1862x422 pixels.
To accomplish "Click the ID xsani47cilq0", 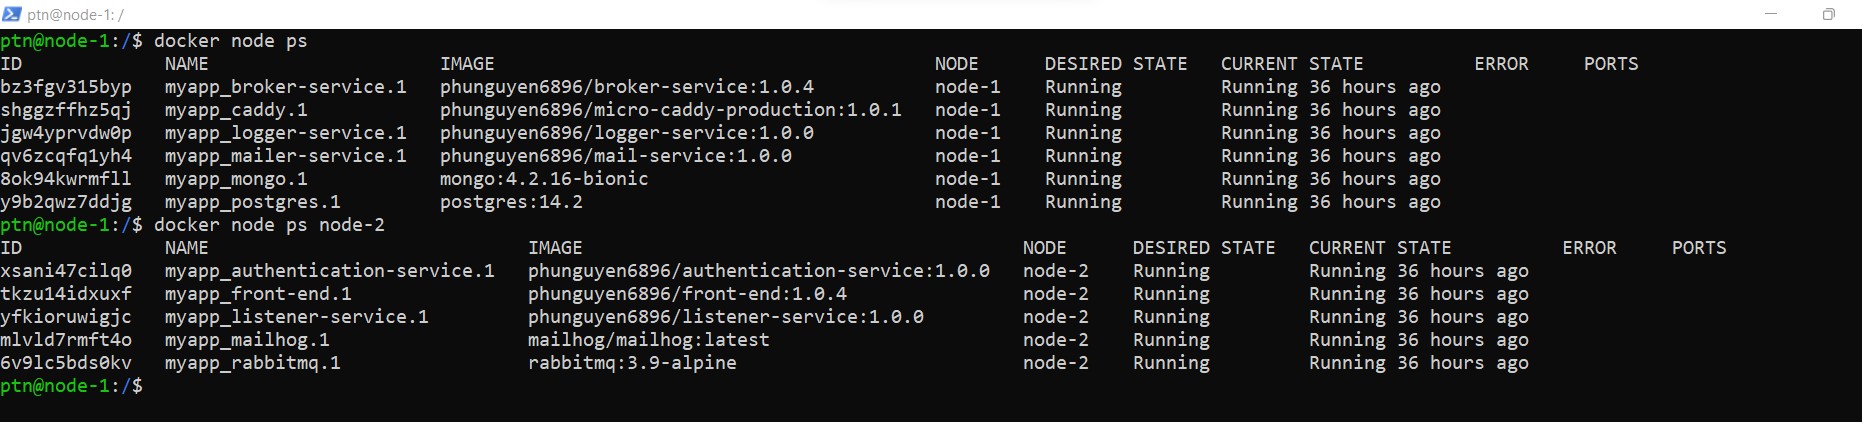I will 66,271.
